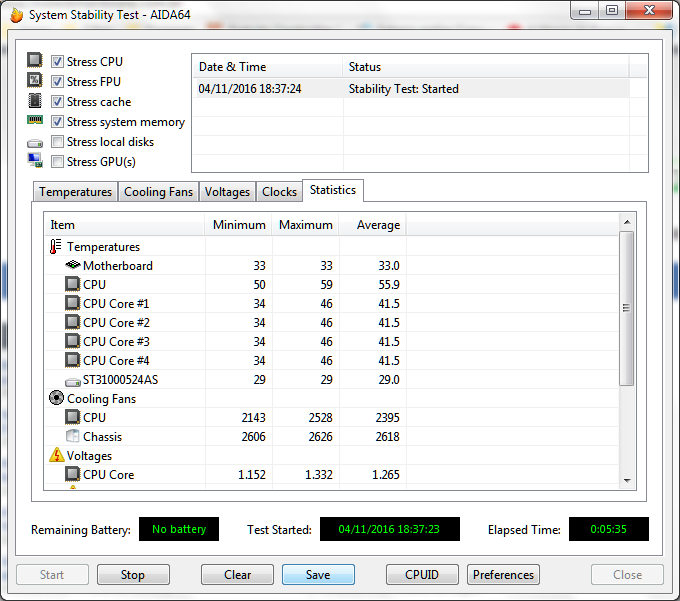The height and width of the screenshot is (601, 680).
Task: Switch to the Cooling Fans tab
Action: (158, 192)
